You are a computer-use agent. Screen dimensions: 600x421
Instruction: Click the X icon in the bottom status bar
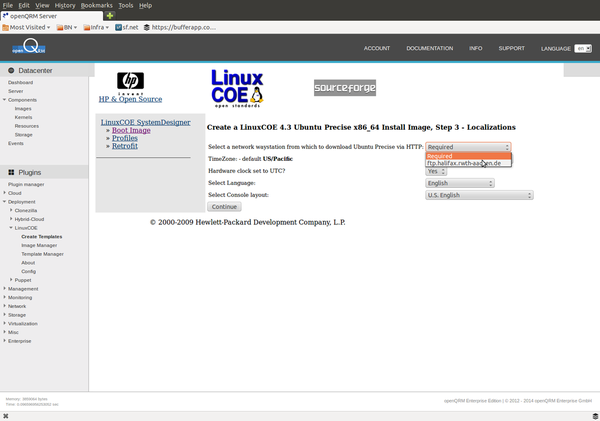tap(6, 416)
